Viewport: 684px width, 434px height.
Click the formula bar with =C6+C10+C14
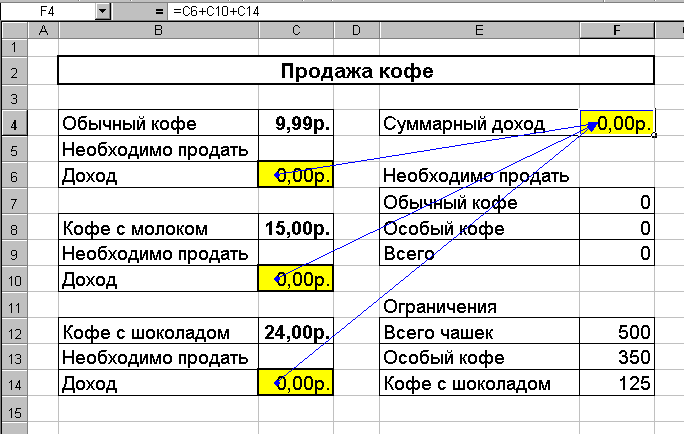point(425,11)
